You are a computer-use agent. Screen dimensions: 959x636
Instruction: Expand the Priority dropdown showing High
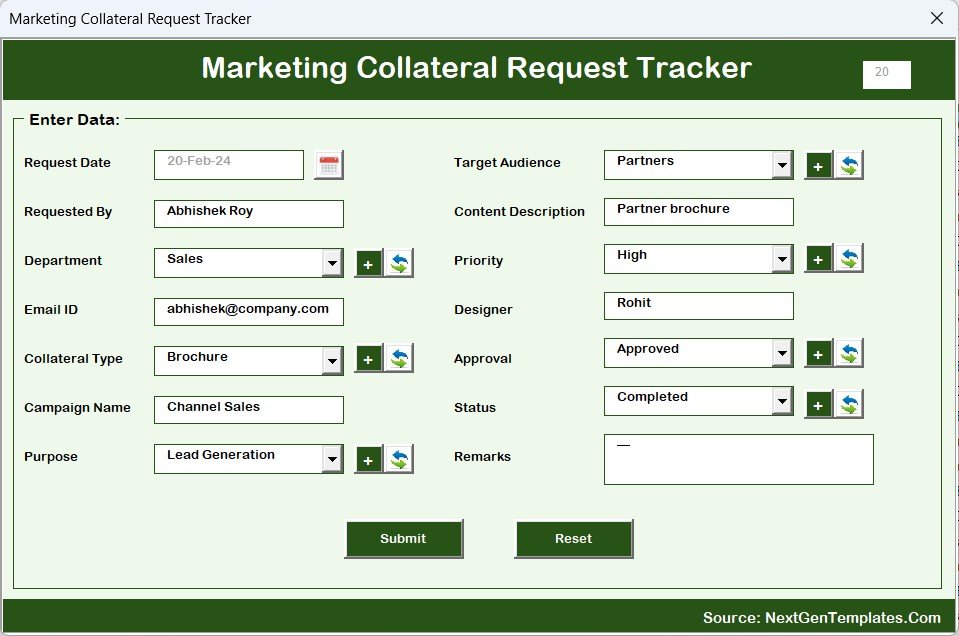(x=782, y=259)
